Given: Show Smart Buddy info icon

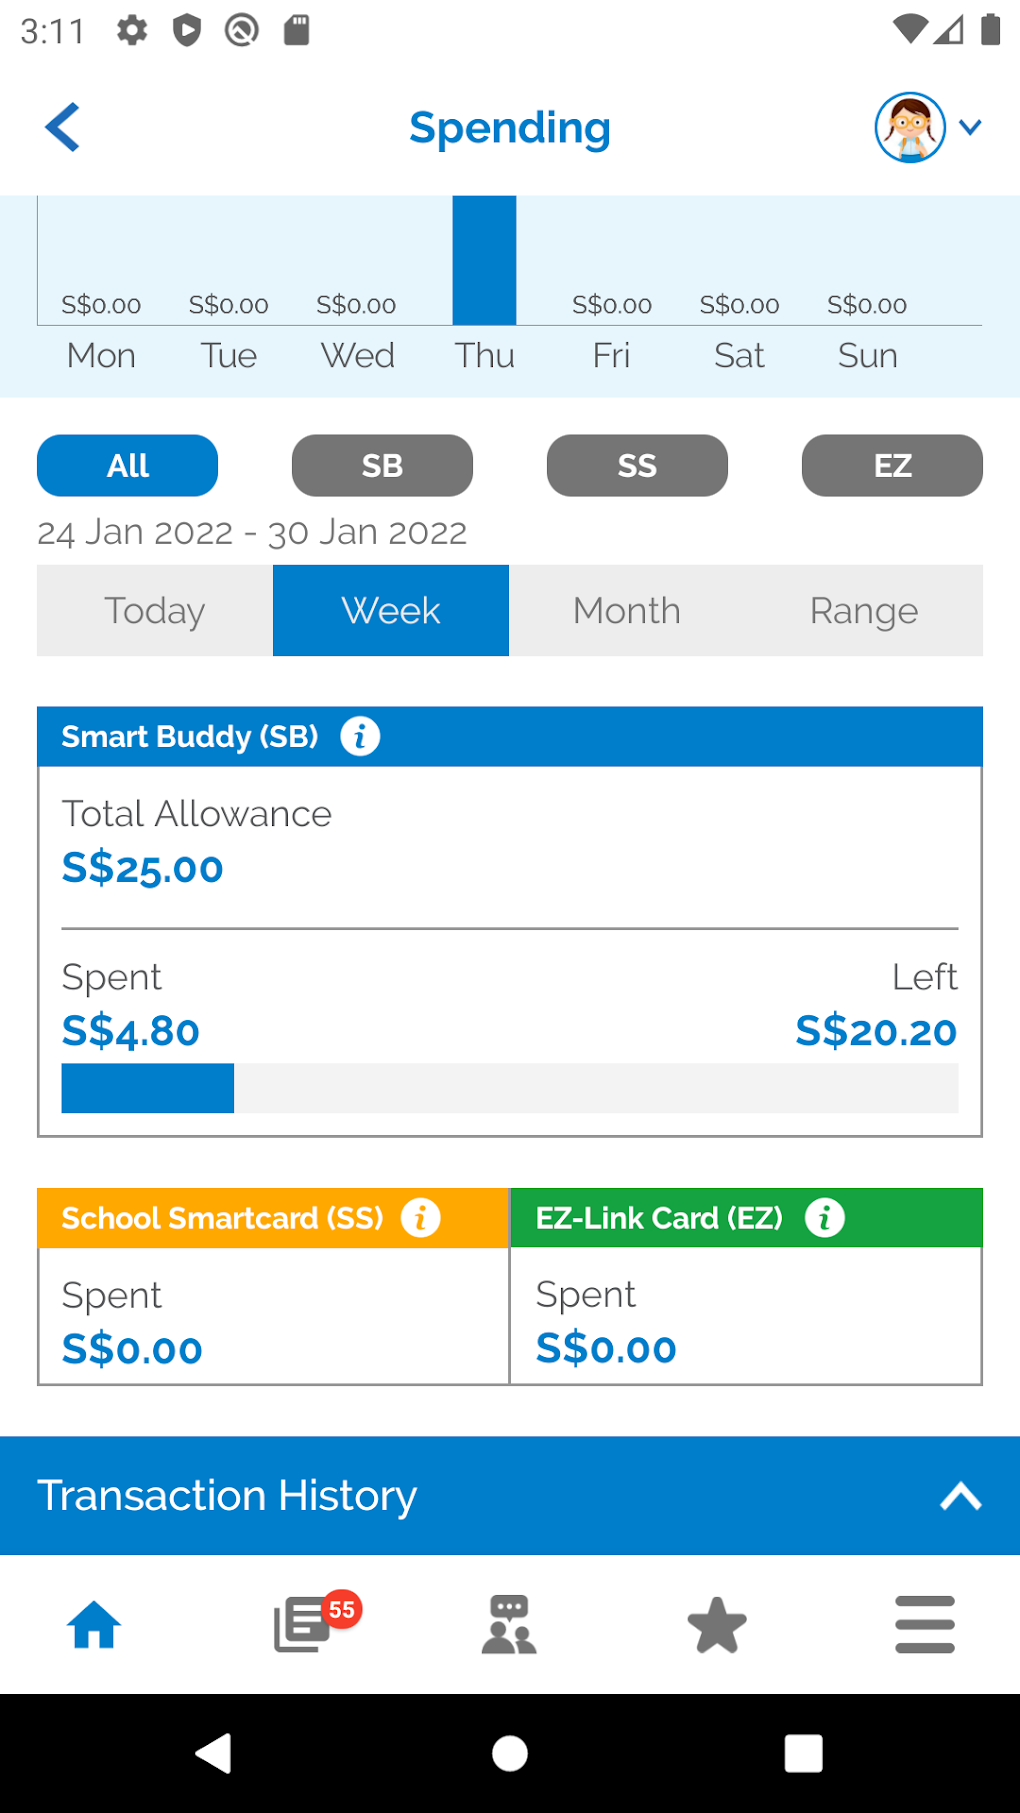Looking at the screenshot, I should coord(360,737).
